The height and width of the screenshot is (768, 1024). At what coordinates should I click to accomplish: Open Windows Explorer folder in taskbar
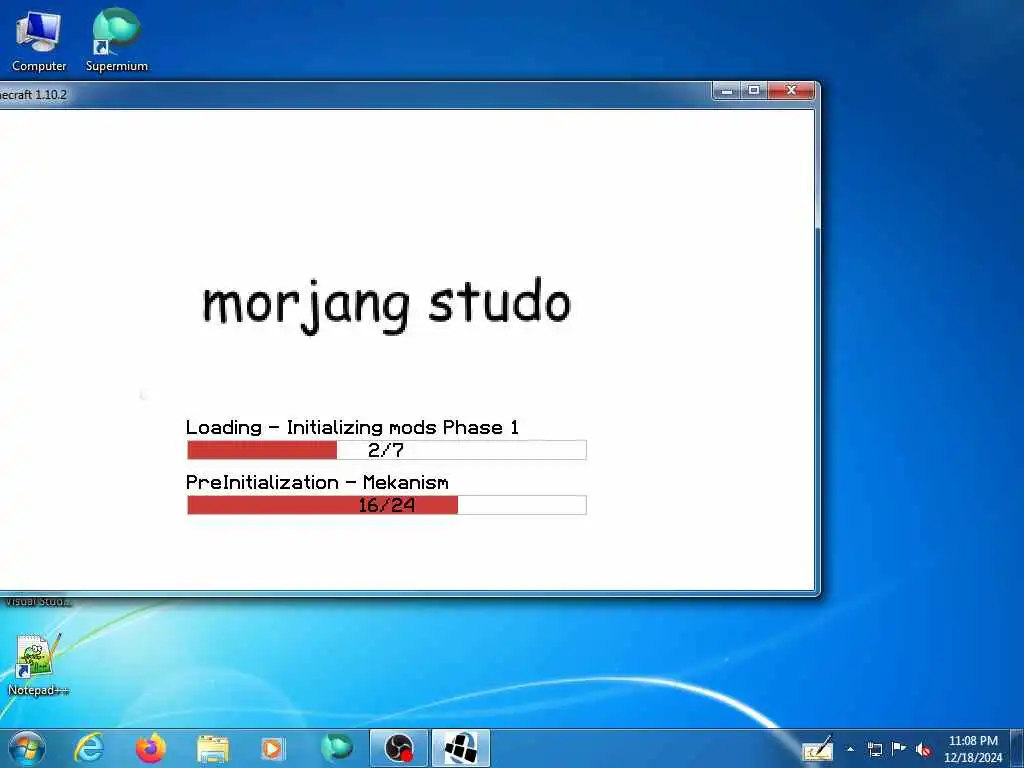click(x=212, y=749)
